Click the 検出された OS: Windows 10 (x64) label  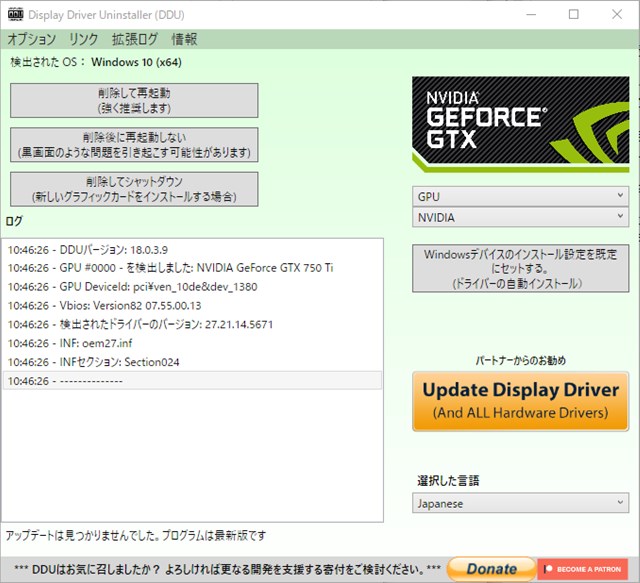click(96, 62)
